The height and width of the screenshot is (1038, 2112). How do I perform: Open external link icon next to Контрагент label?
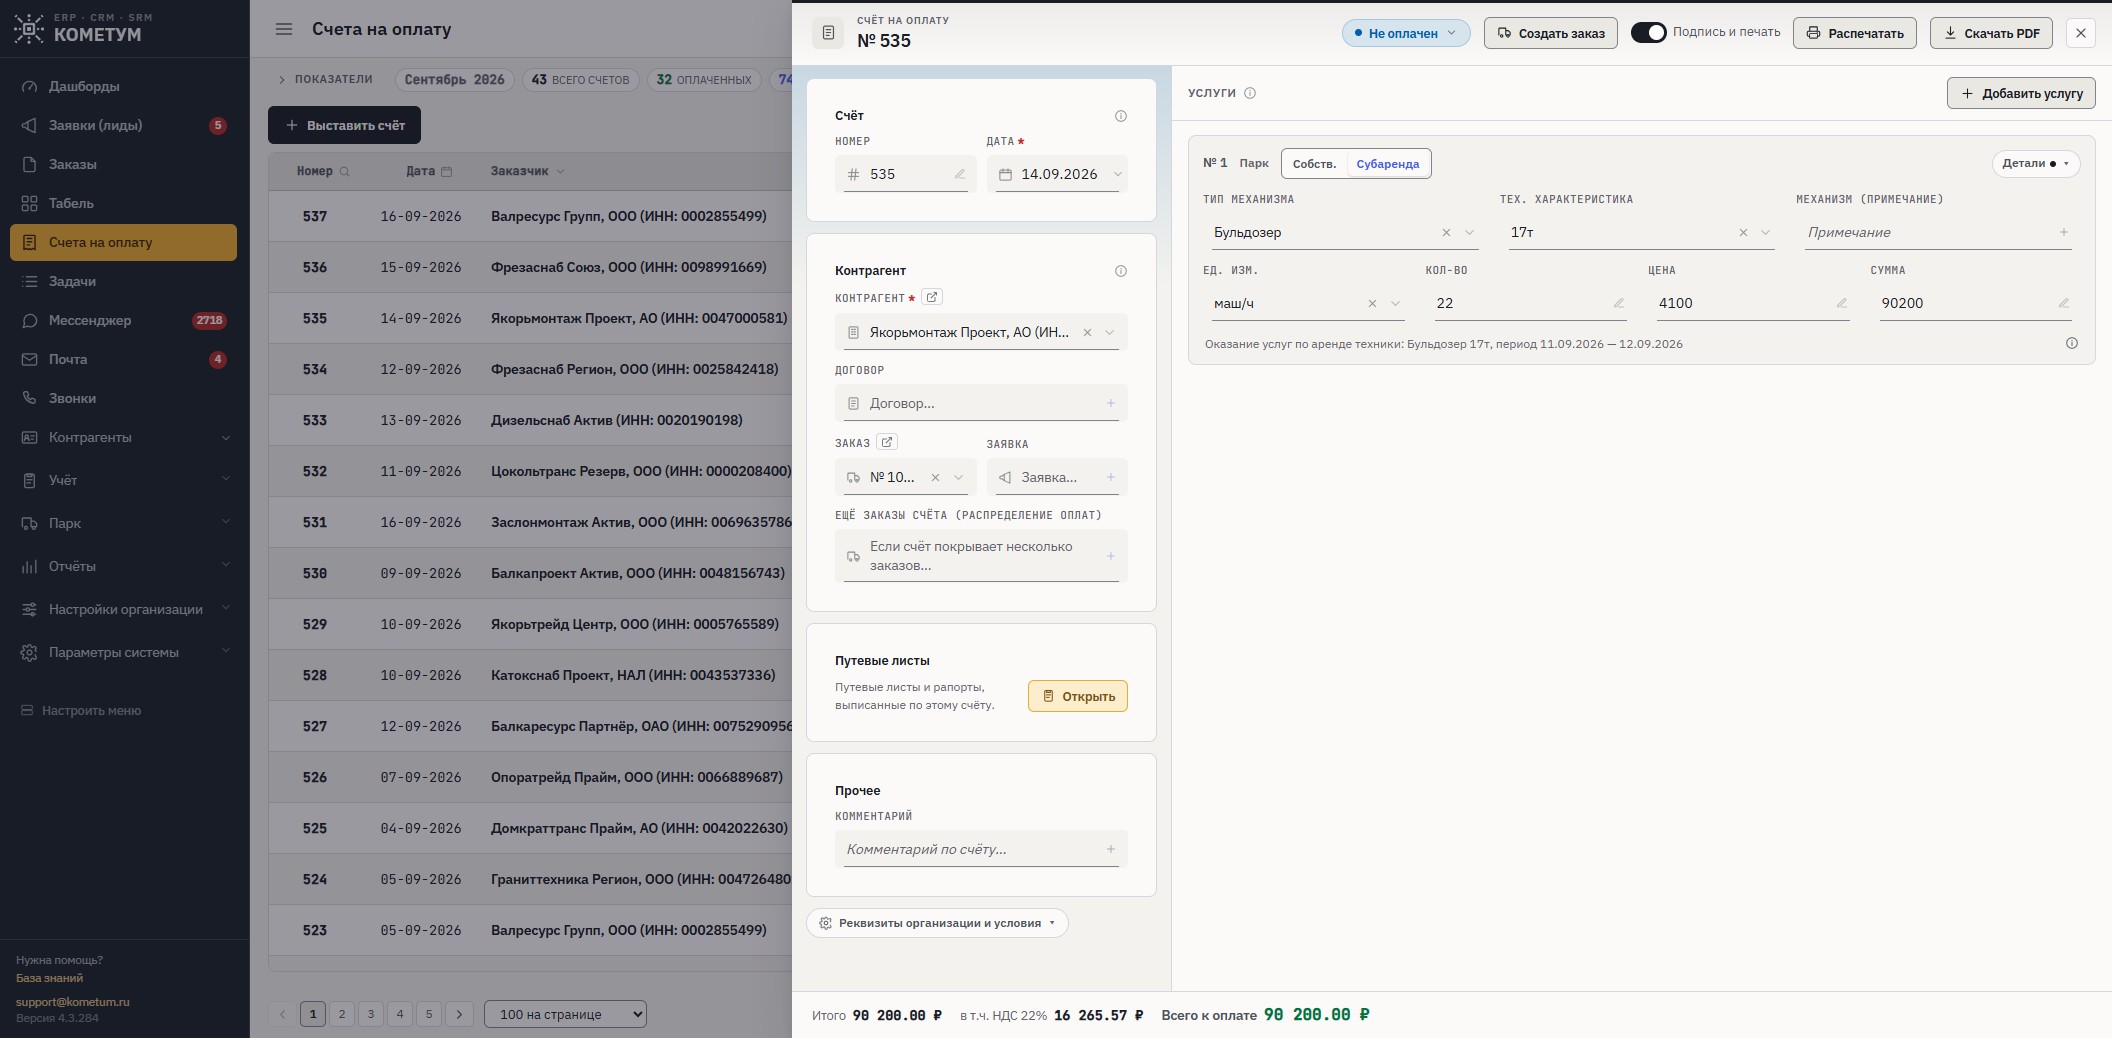932,297
